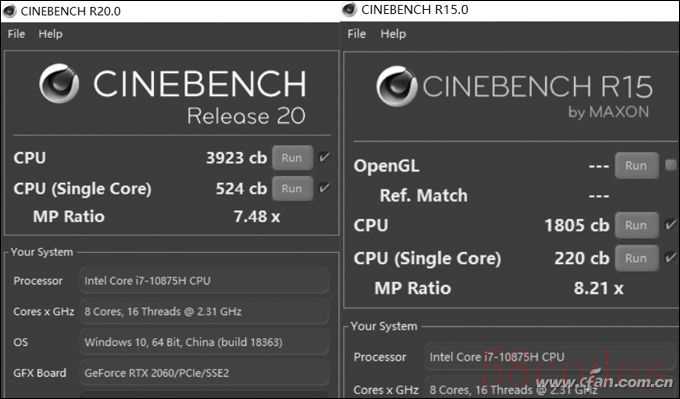
Task: Click the R20 OS field showing Windows 10
Action: click(x=204, y=342)
